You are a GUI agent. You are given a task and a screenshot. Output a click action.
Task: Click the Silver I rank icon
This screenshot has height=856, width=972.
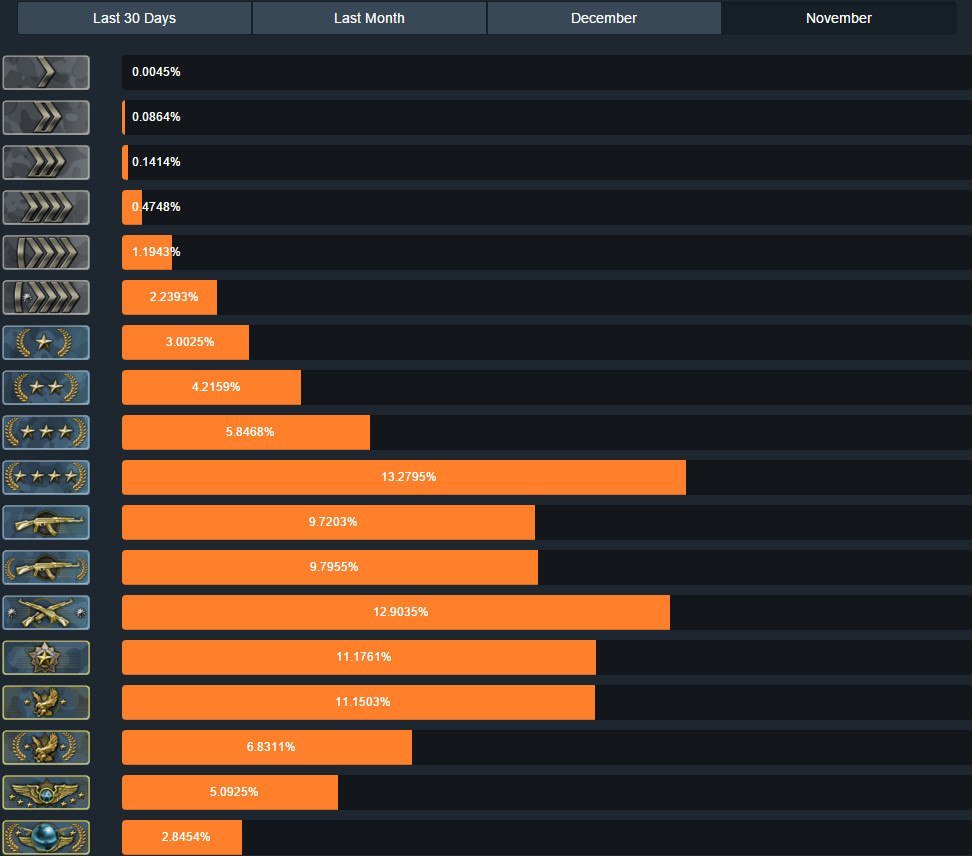click(x=46, y=73)
